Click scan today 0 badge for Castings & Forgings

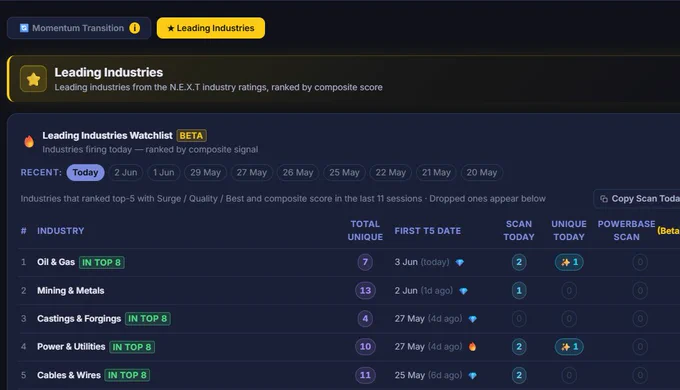click(x=519, y=319)
